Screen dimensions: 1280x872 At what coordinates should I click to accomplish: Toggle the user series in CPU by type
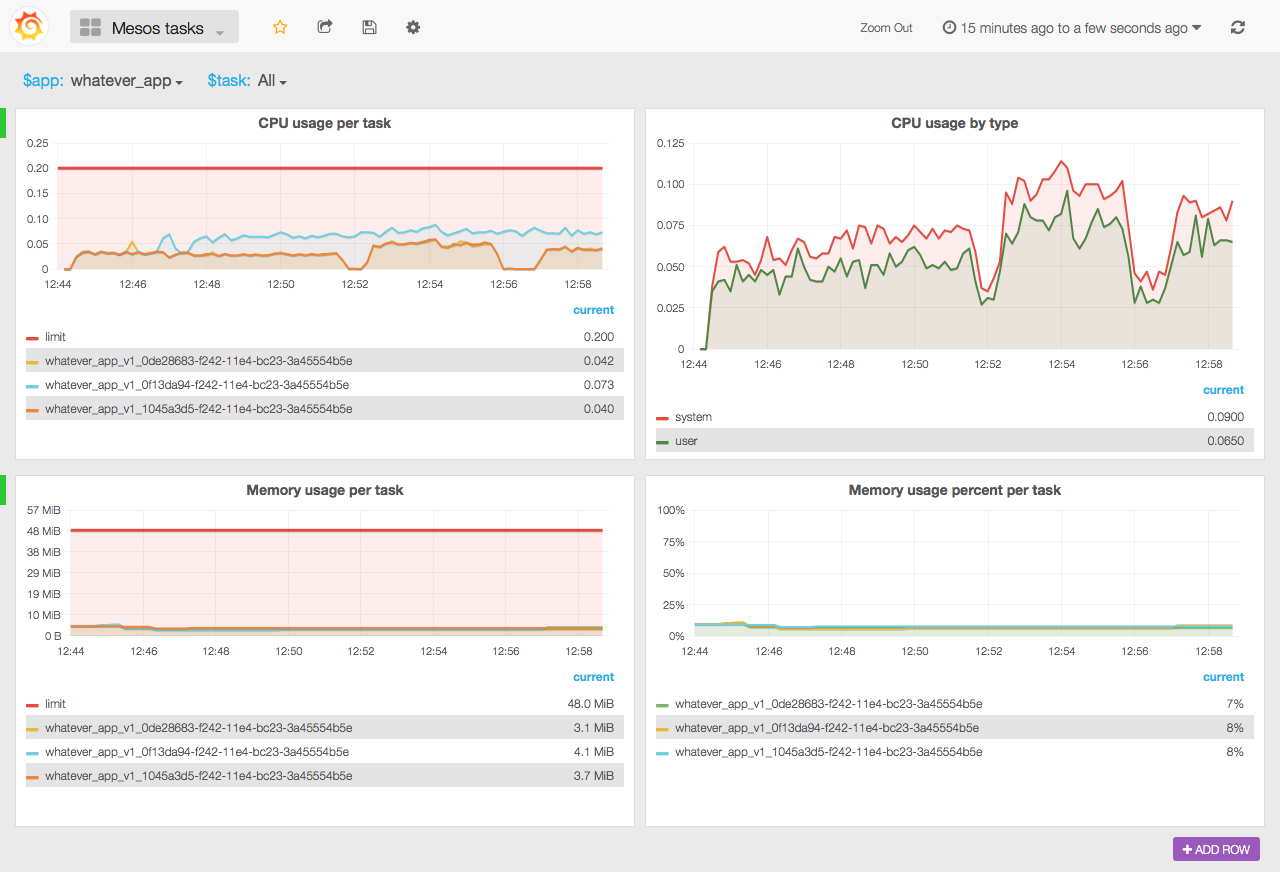686,441
